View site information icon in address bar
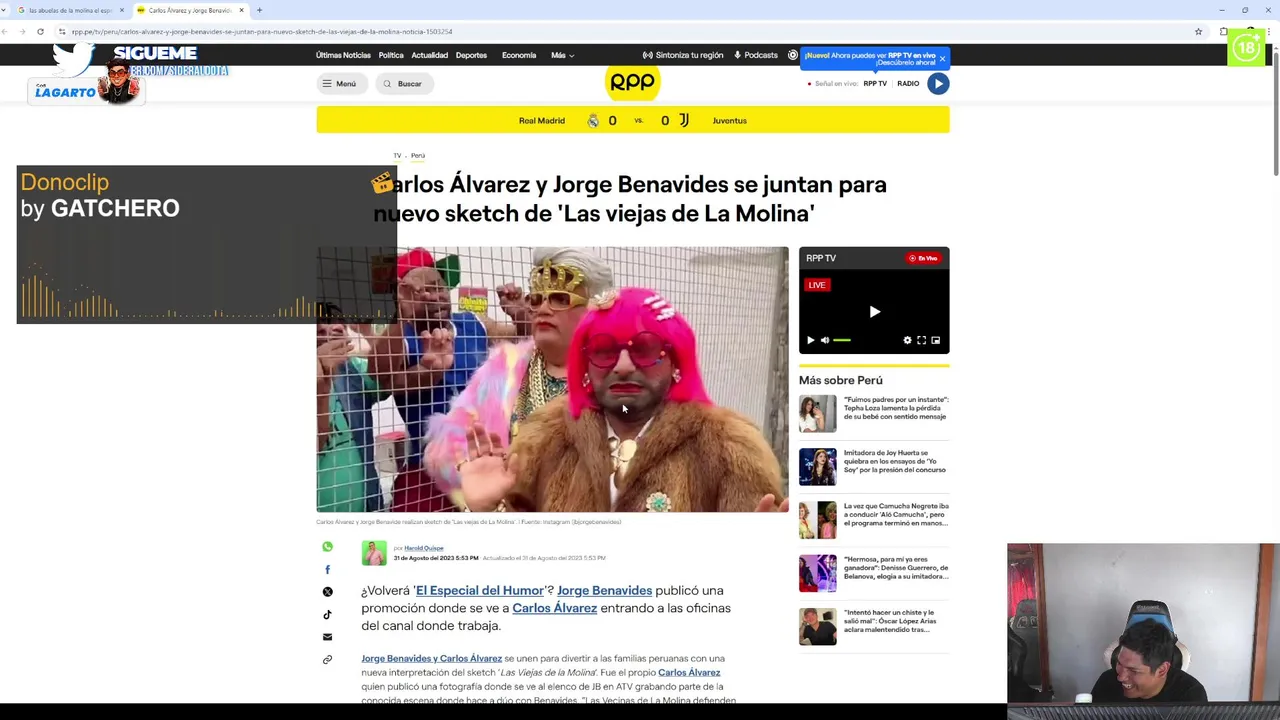The width and height of the screenshot is (1280, 720). point(62,31)
